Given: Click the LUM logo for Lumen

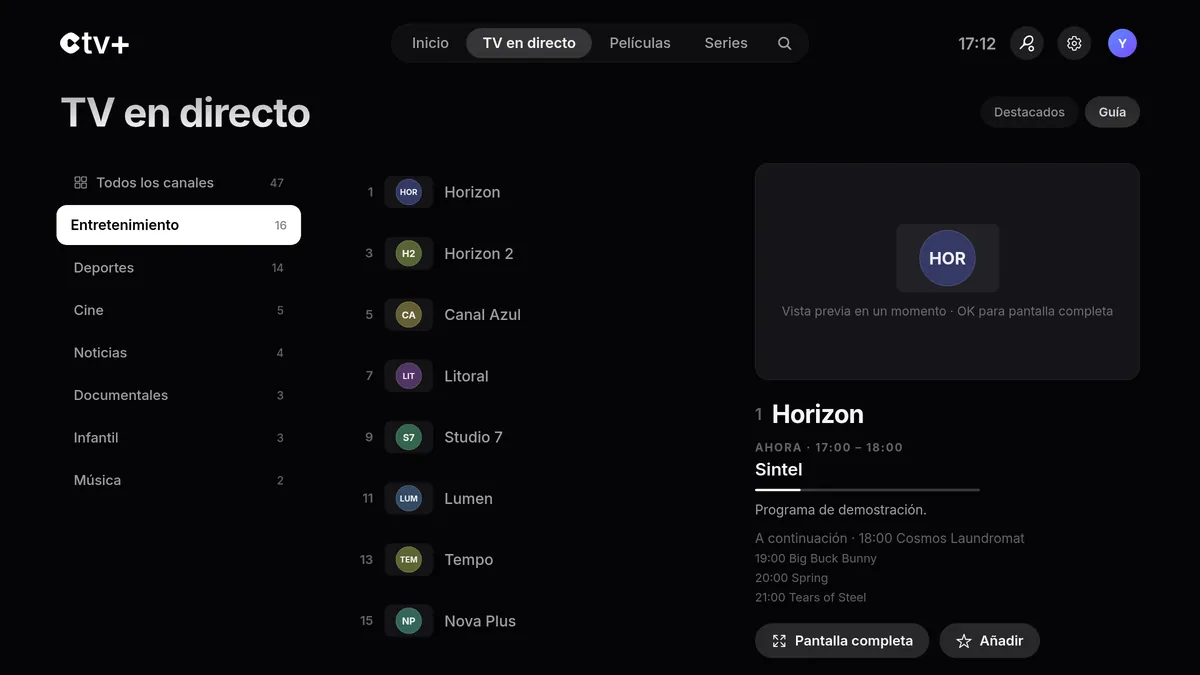Looking at the screenshot, I should tap(409, 499).
